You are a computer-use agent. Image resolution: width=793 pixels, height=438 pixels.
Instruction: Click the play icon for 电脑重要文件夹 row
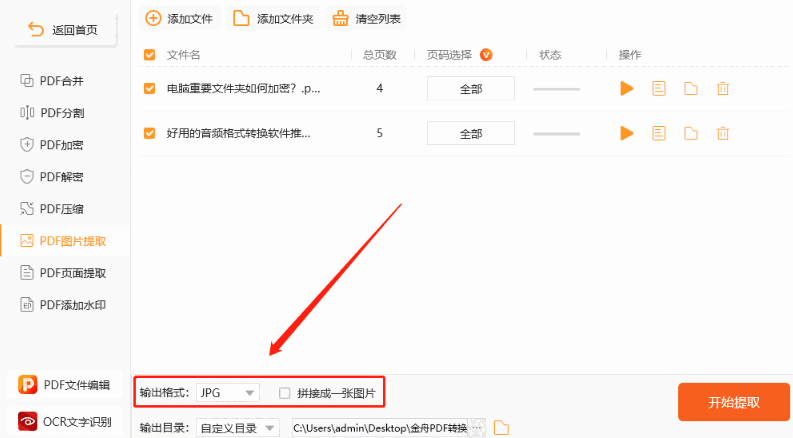[627, 89]
